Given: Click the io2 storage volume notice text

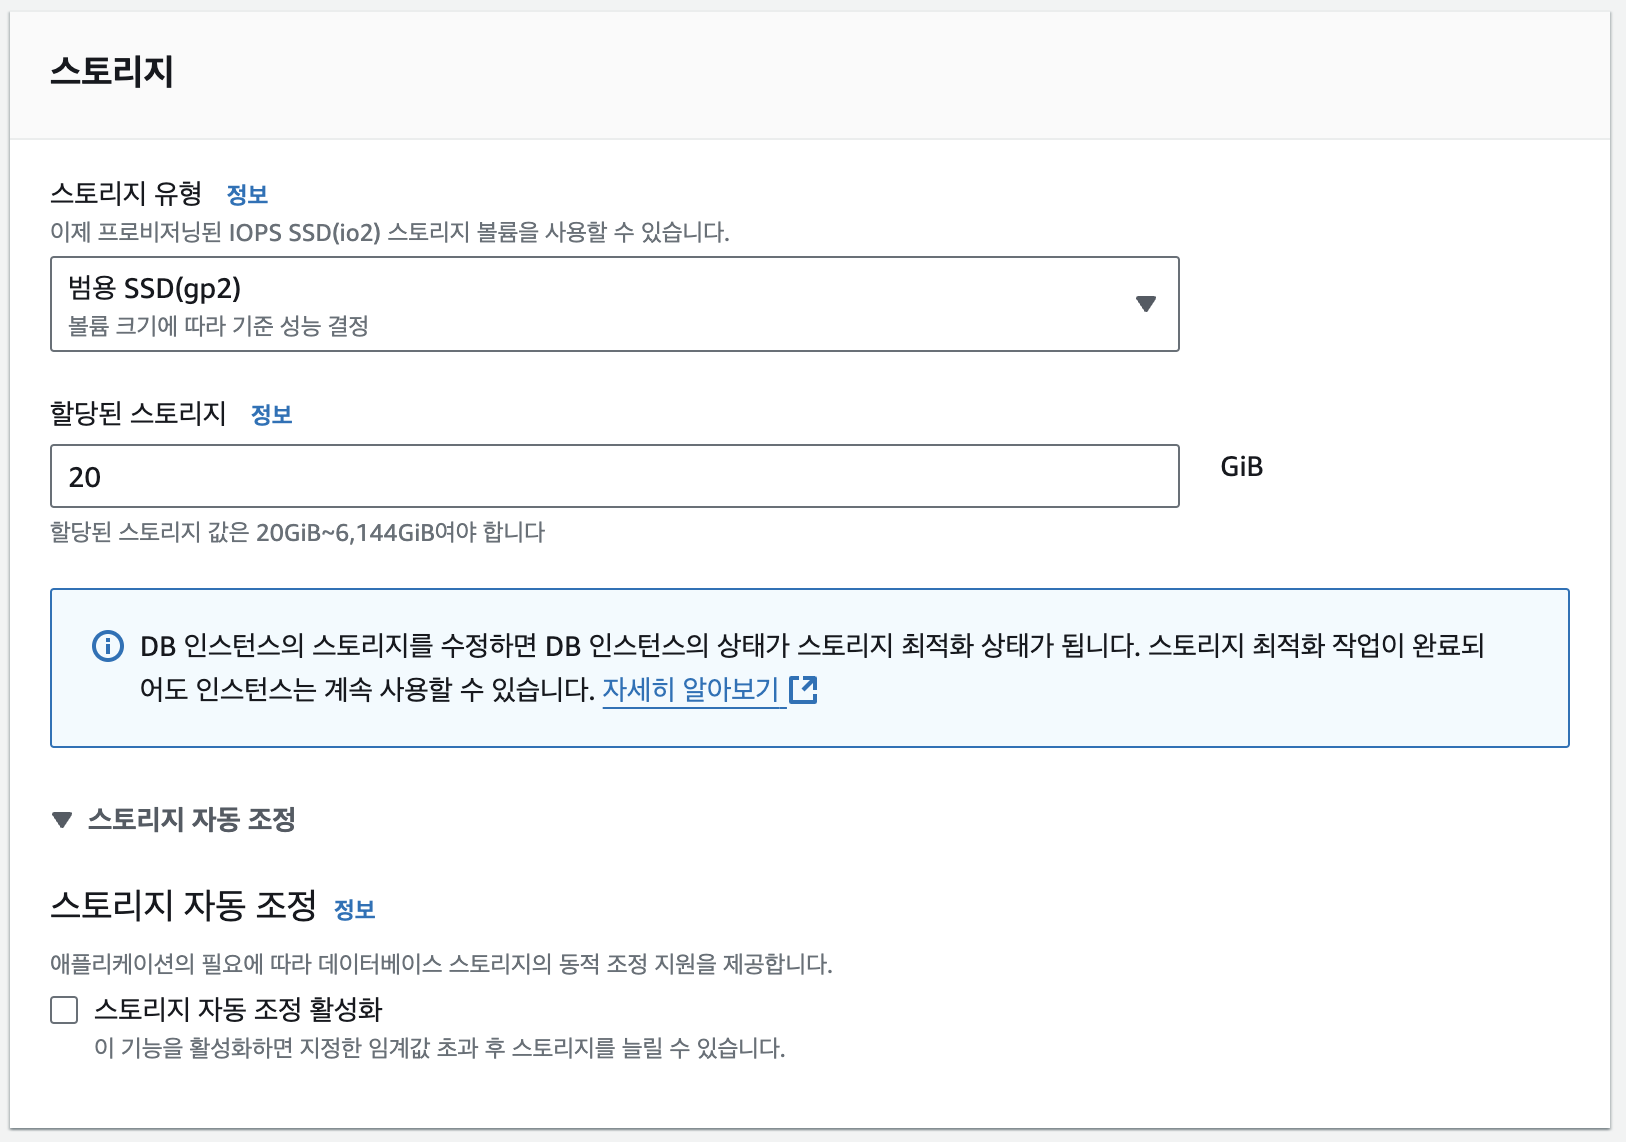Looking at the screenshot, I should point(390,232).
